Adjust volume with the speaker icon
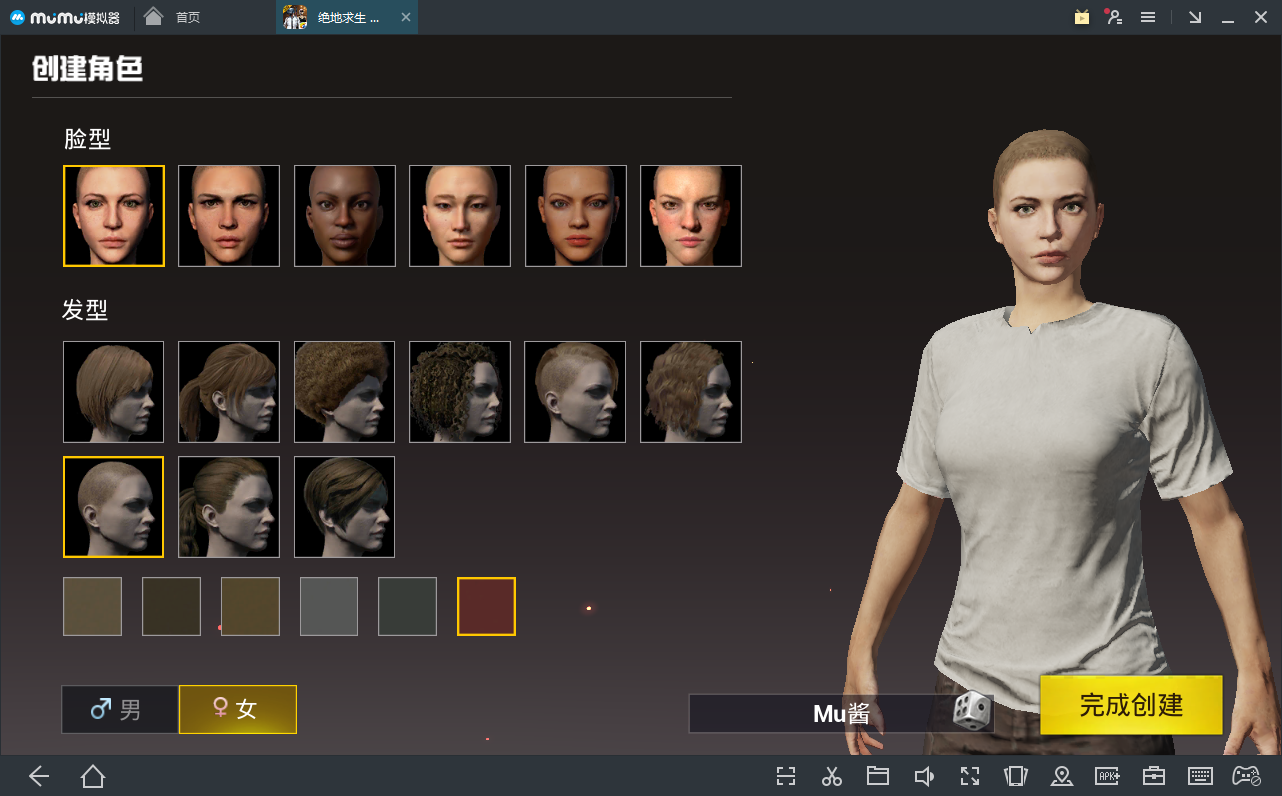The image size is (1282, 796). 924,776
